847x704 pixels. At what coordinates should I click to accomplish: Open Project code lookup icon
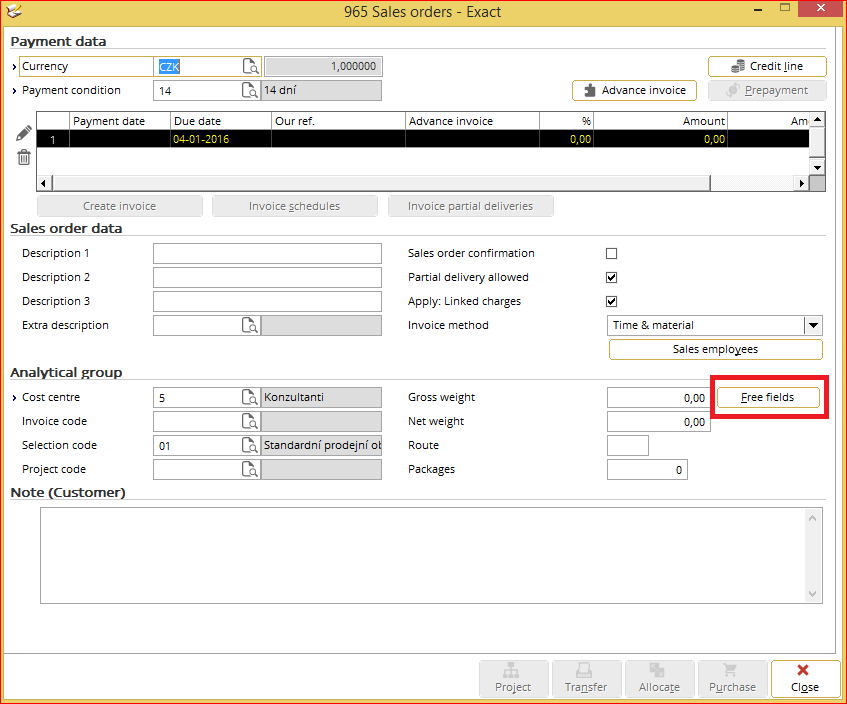pos(250,470)
